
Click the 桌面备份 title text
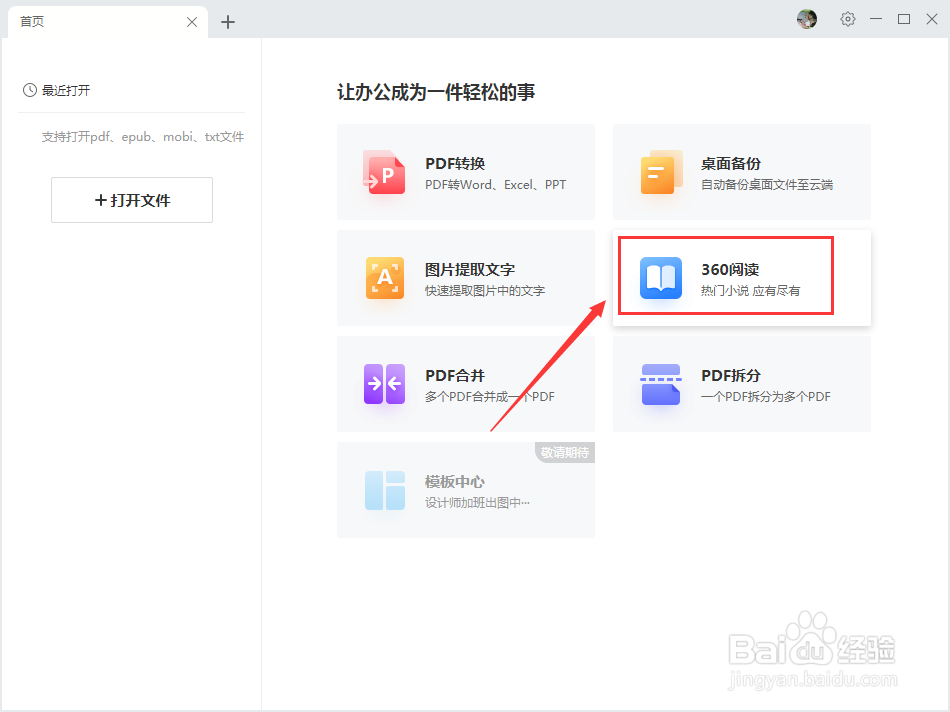[x=731, y=164]
